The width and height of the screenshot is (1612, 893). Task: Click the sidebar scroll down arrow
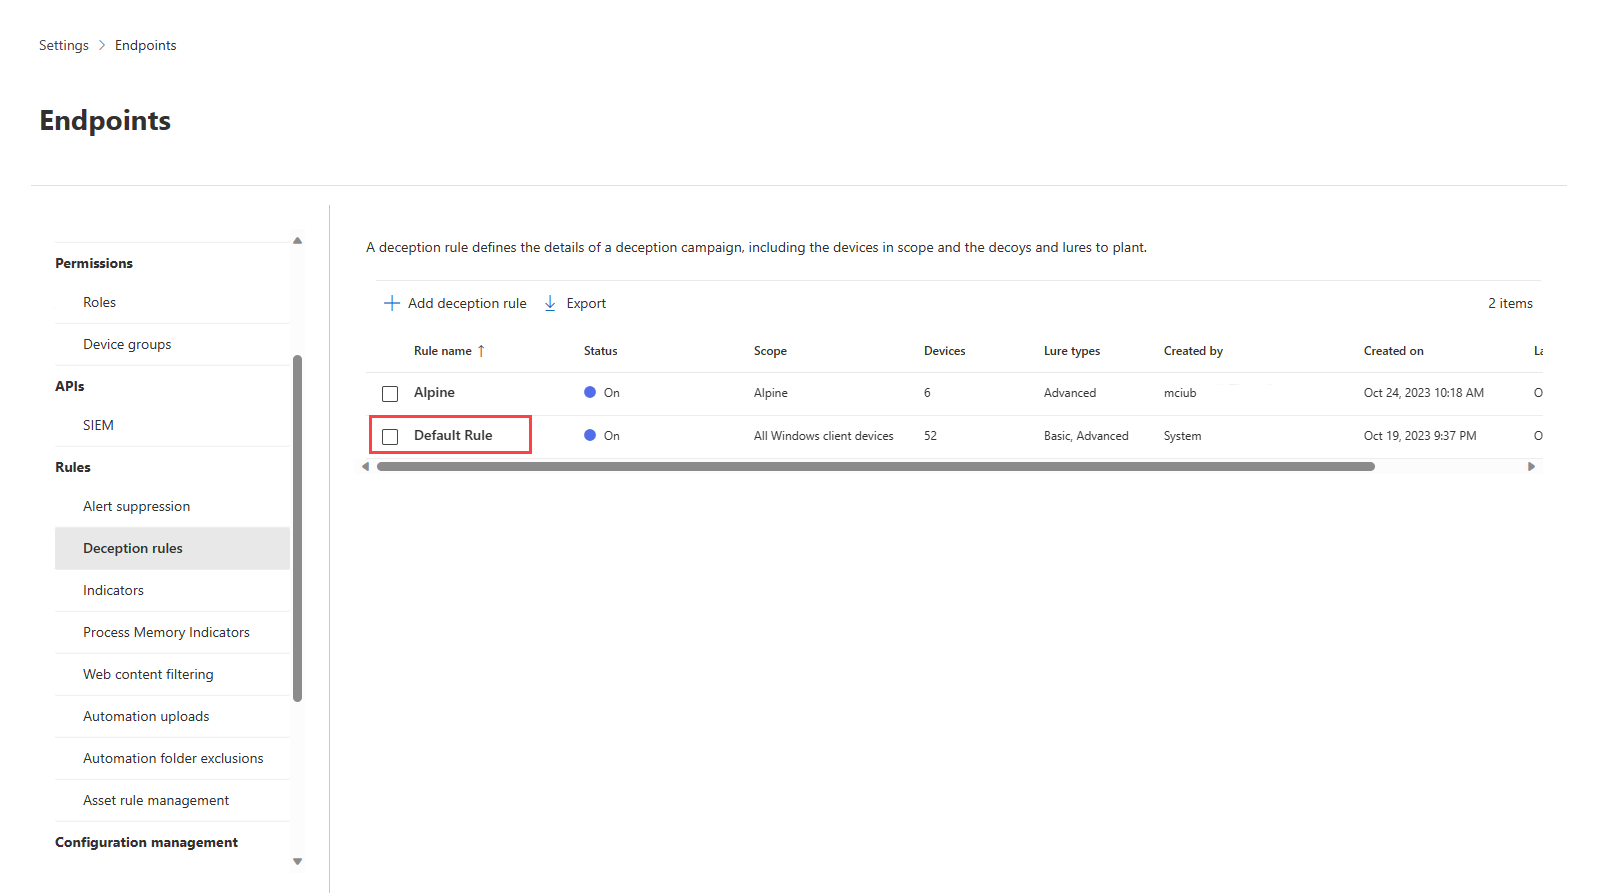click(297, 861)
